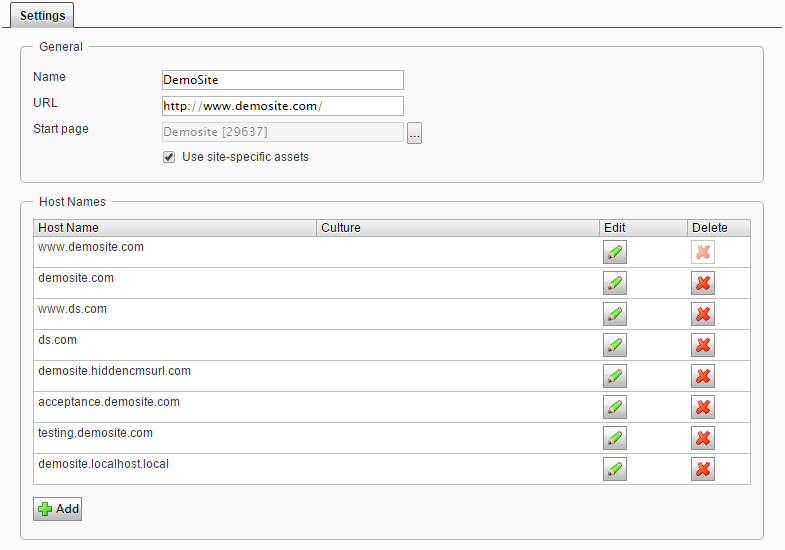Focus the Name input field
The height and width of the screenshot is (550, 785).
(x=283, y=80)
